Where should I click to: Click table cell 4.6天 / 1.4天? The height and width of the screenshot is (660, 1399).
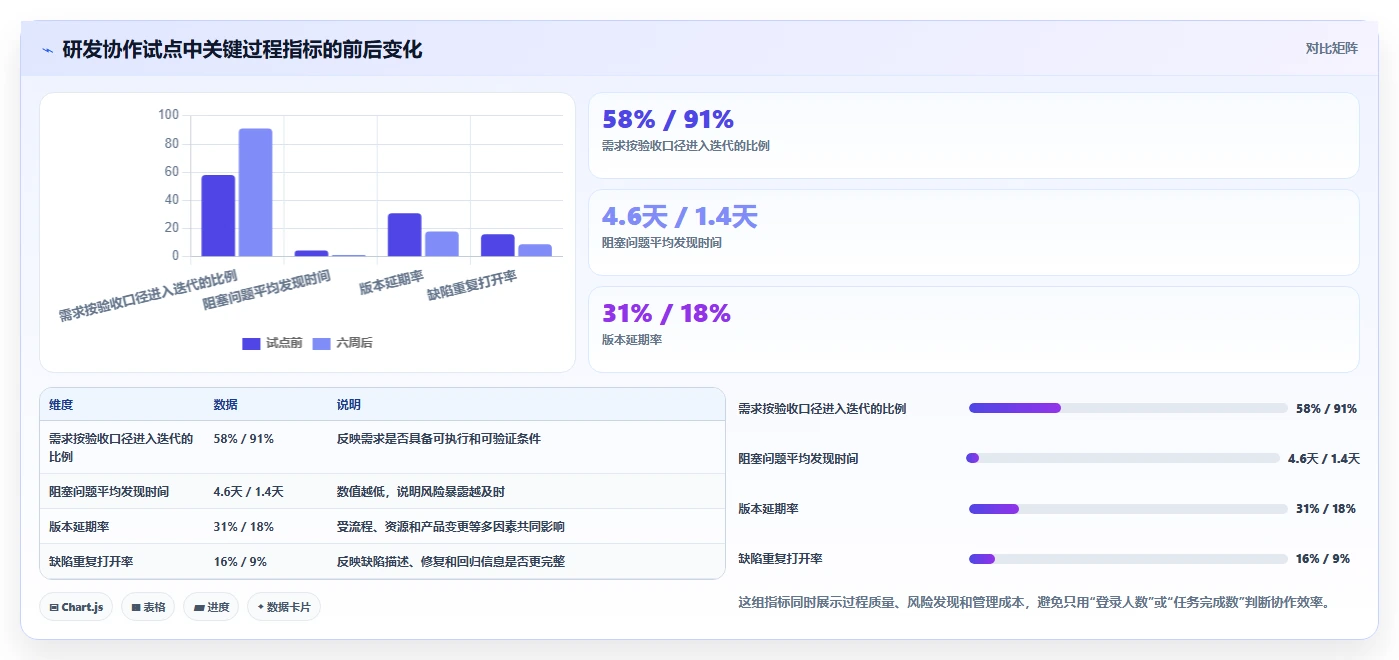[248, 491]
